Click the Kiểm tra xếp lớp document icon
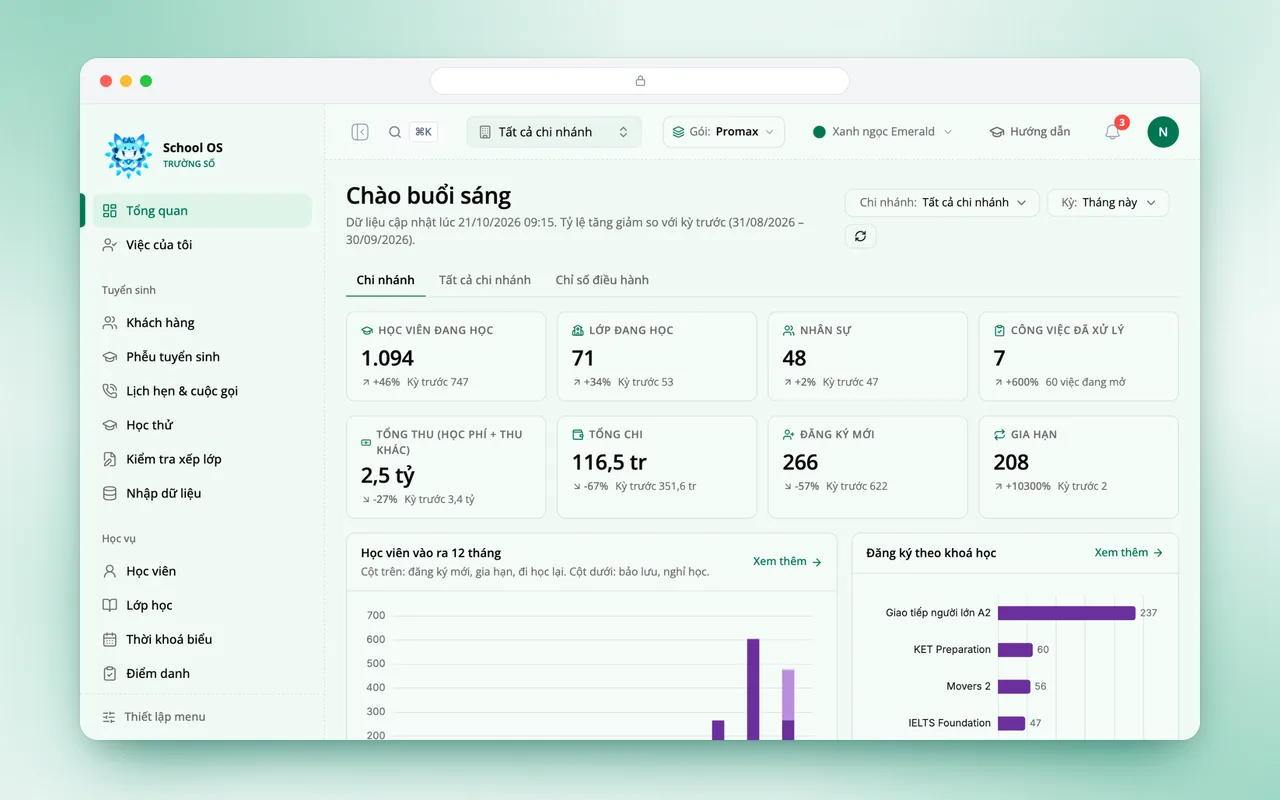The height and width of the screenshot is (800, 1280). [110, 459]
